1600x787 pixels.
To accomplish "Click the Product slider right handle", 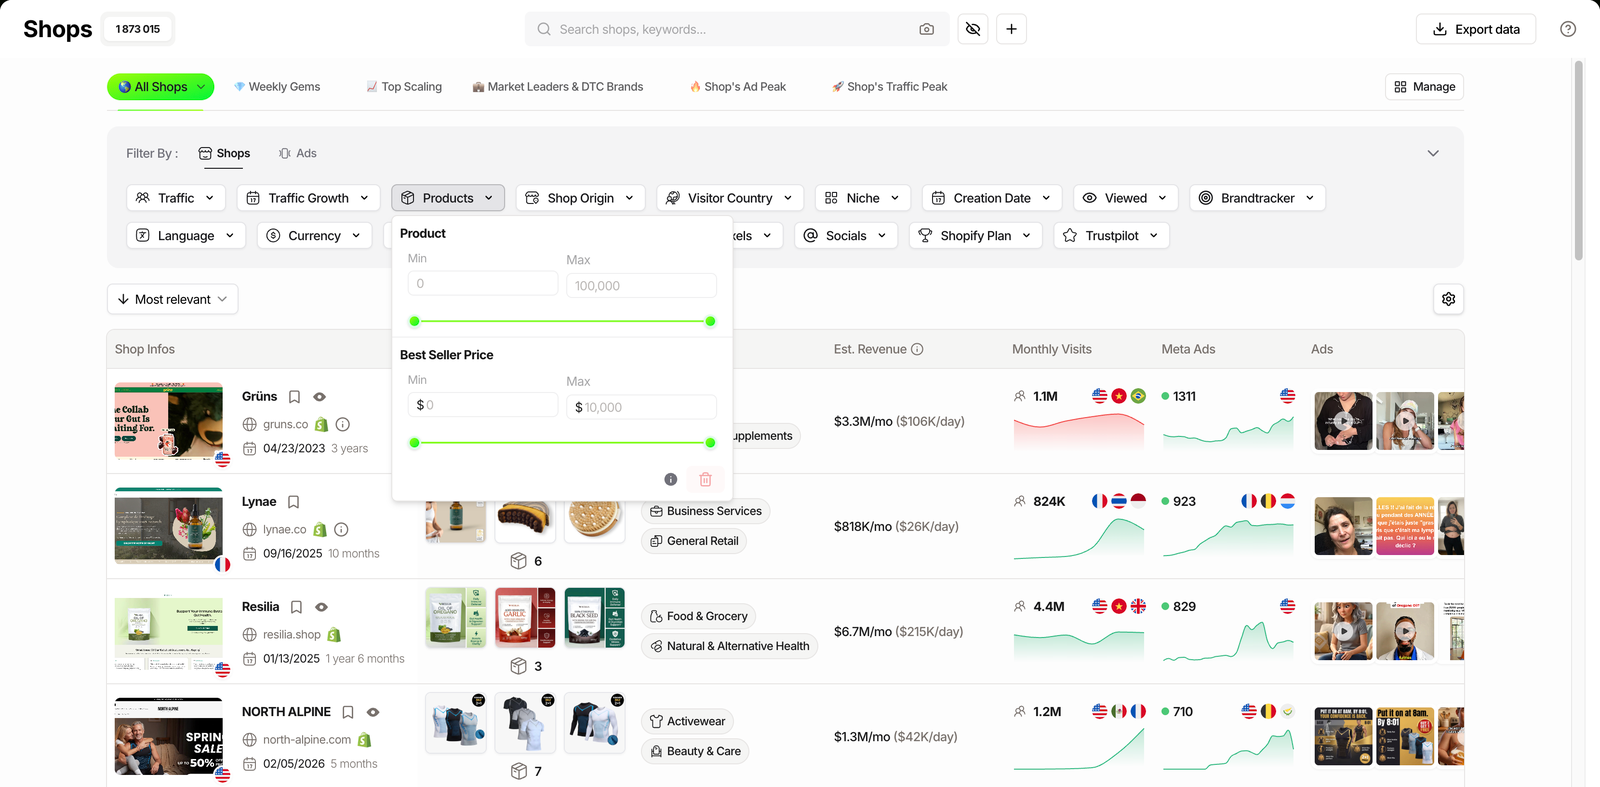I will (711, 321).
